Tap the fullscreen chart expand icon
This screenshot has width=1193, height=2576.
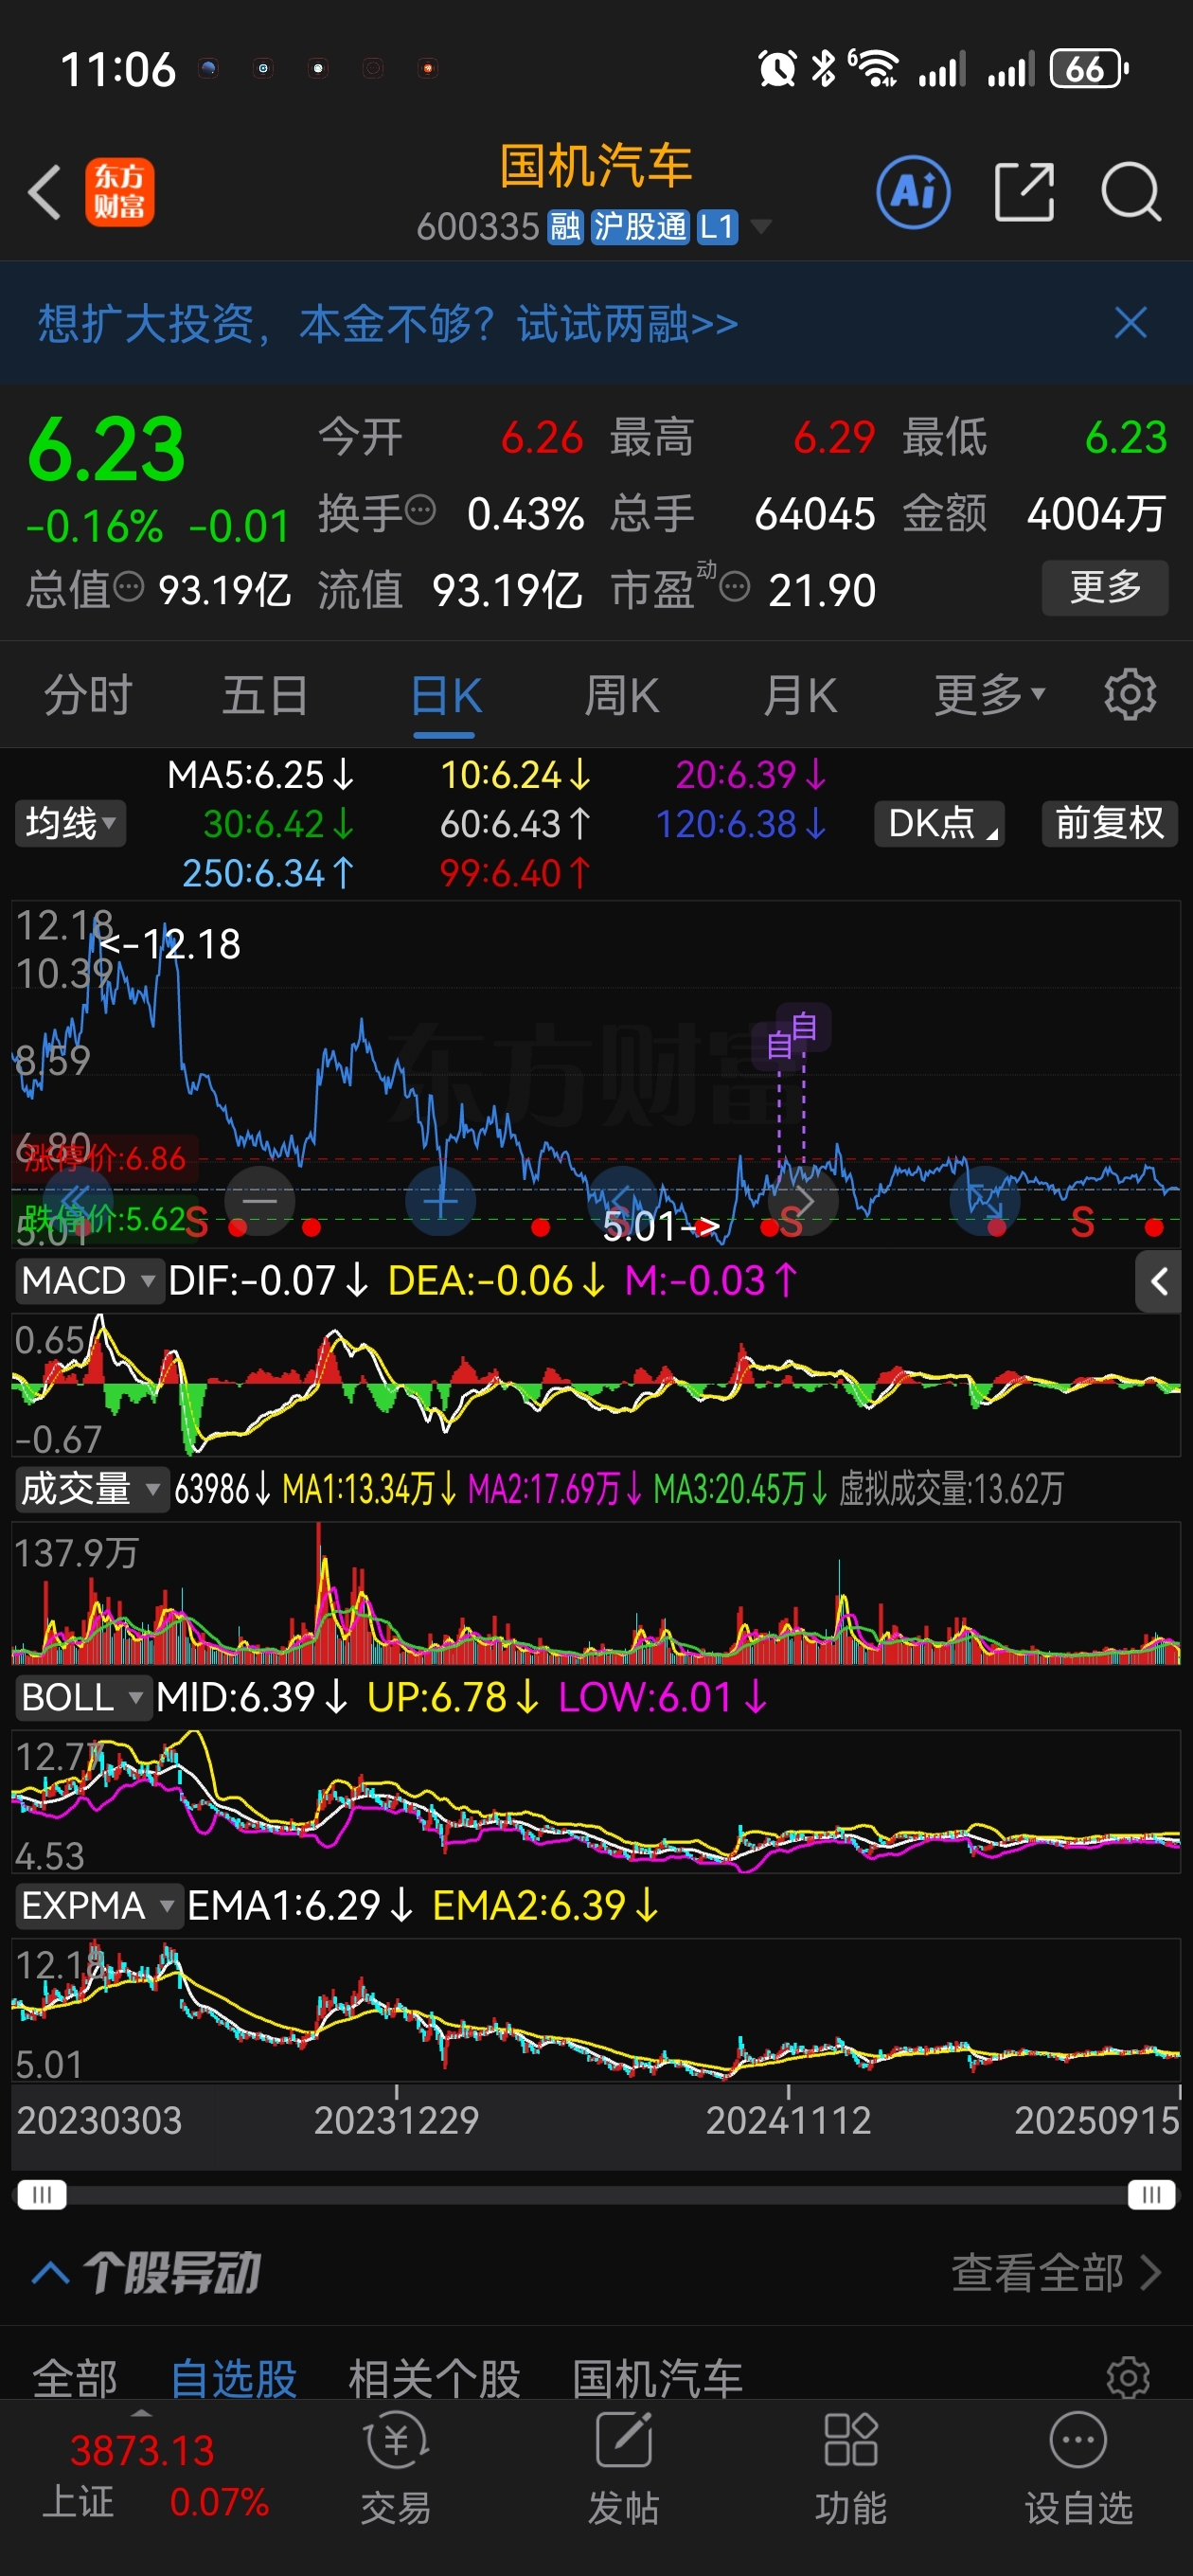click(985, 1200)
